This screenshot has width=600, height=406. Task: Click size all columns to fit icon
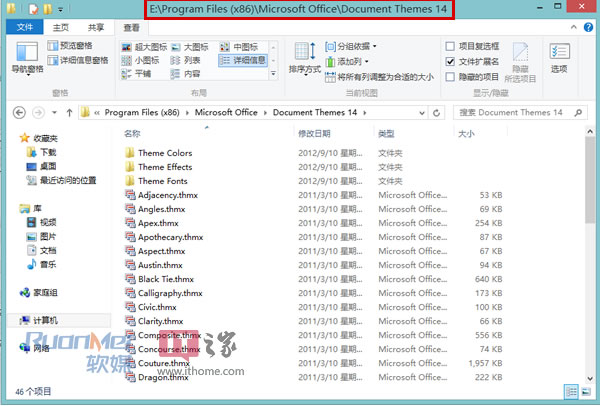point(330,77)
